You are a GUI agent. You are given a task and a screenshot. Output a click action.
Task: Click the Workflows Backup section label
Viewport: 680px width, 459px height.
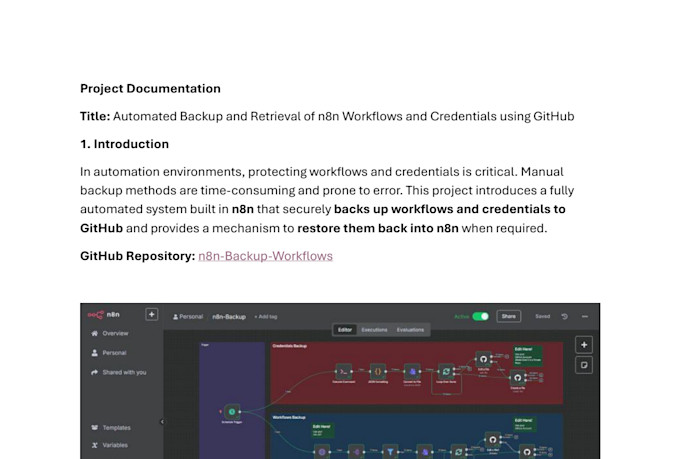tap(289, 417)
